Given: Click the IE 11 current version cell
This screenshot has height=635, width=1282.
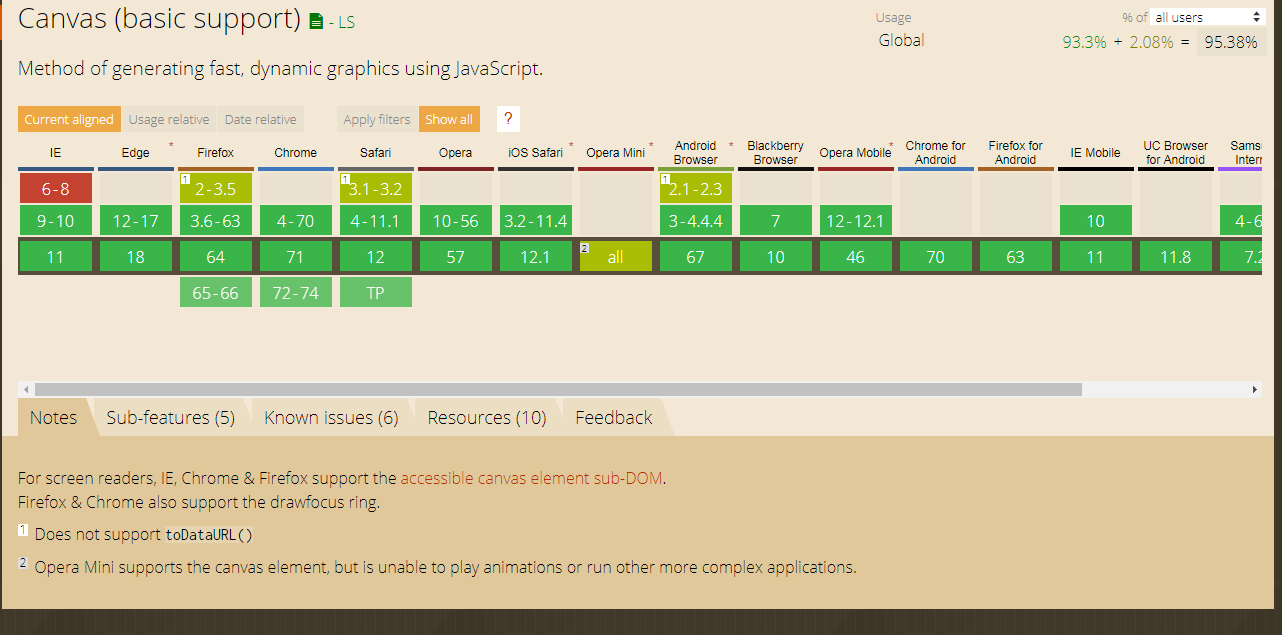Looking at the screenshot, I should (x=55, y=257).
